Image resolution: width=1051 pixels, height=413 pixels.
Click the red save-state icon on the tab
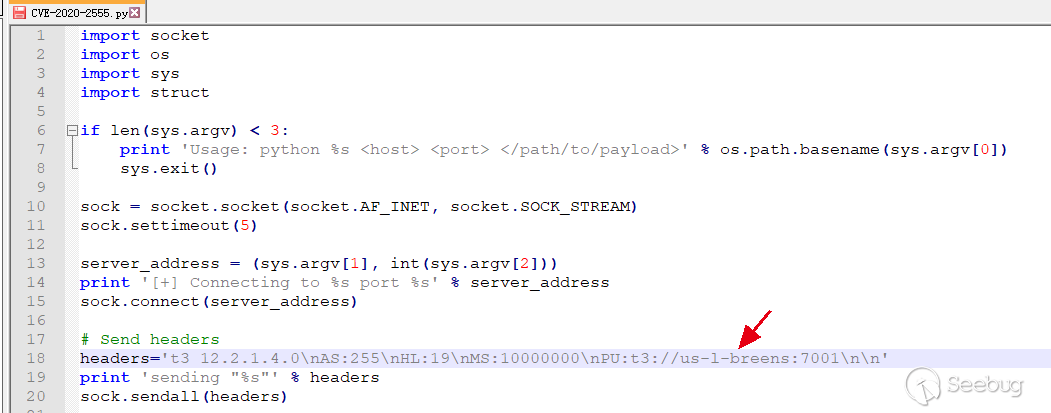19,13
